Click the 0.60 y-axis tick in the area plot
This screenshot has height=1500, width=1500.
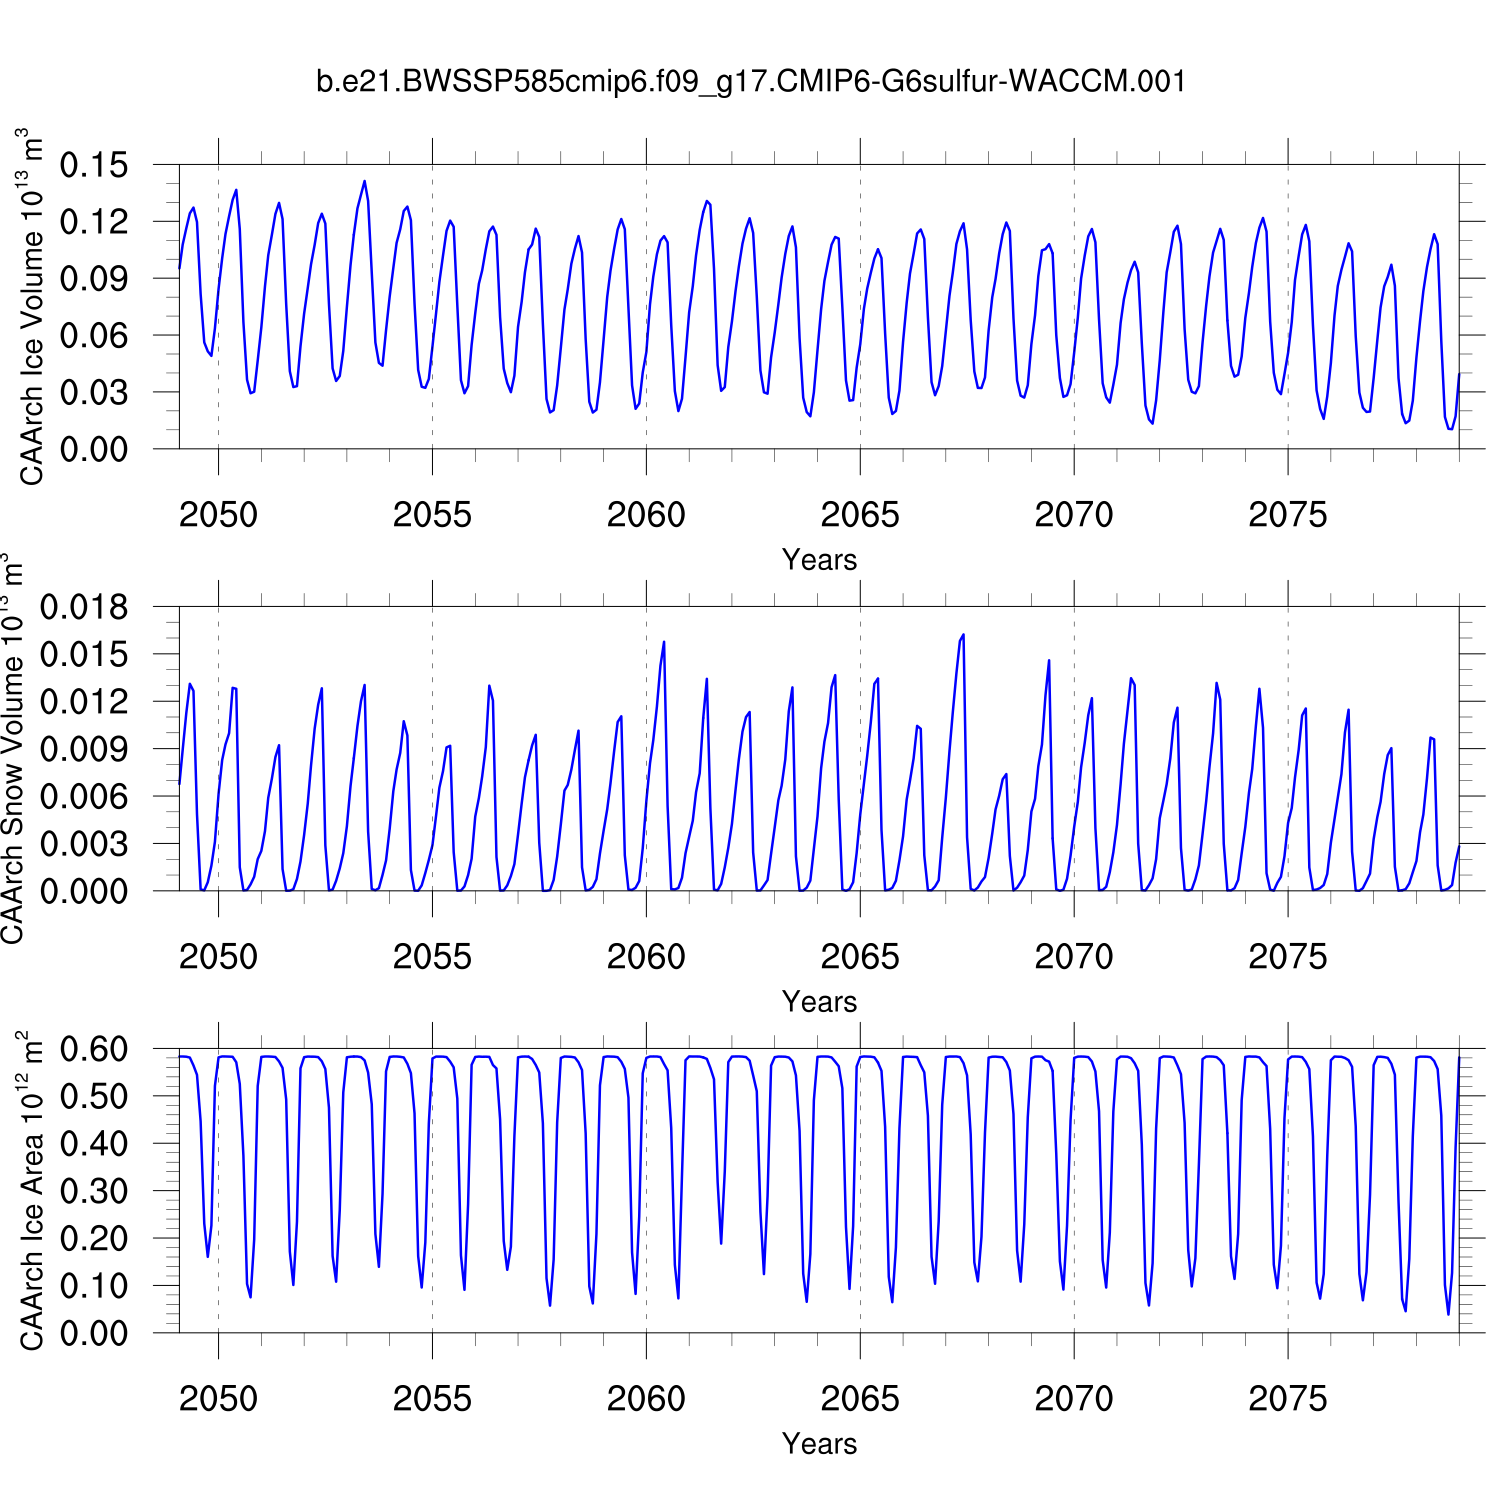click(x=94, y=1049)
